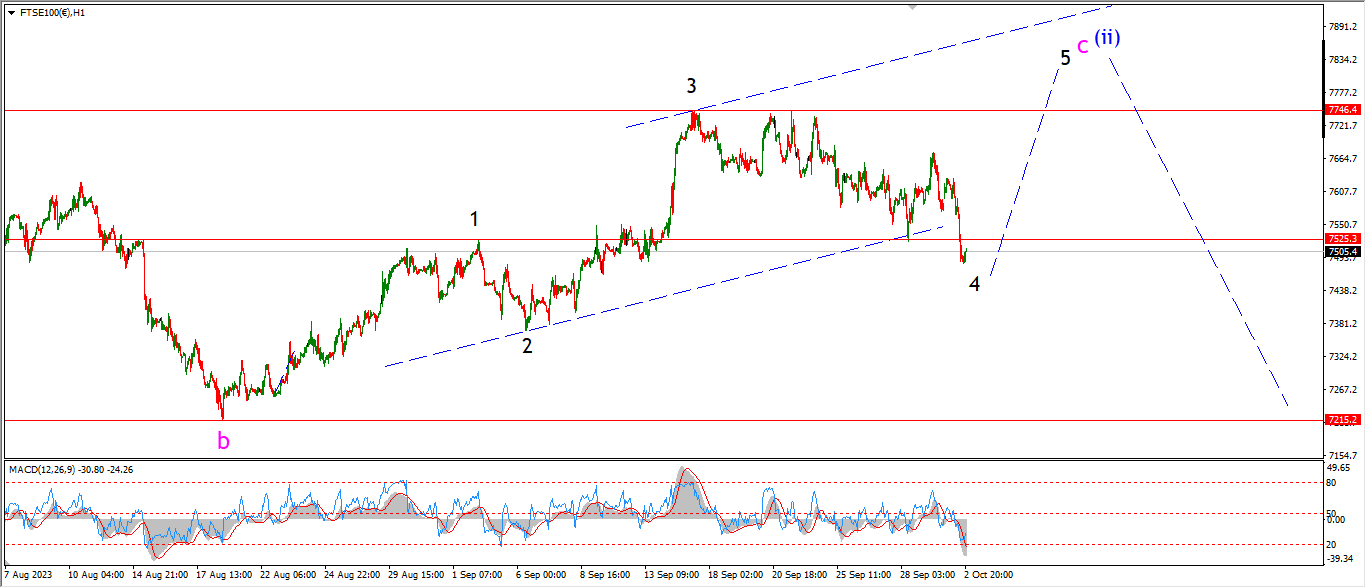
Task: Click the red 7215.2 price level tag
Action: (x=1342, y=420)
